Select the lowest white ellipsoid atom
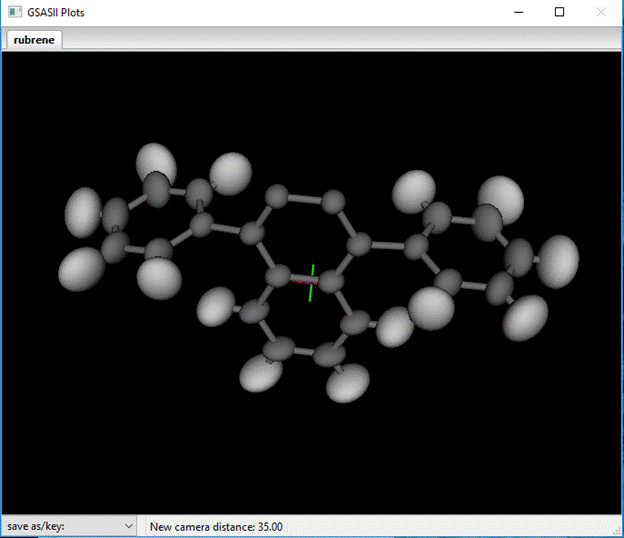 349,383
